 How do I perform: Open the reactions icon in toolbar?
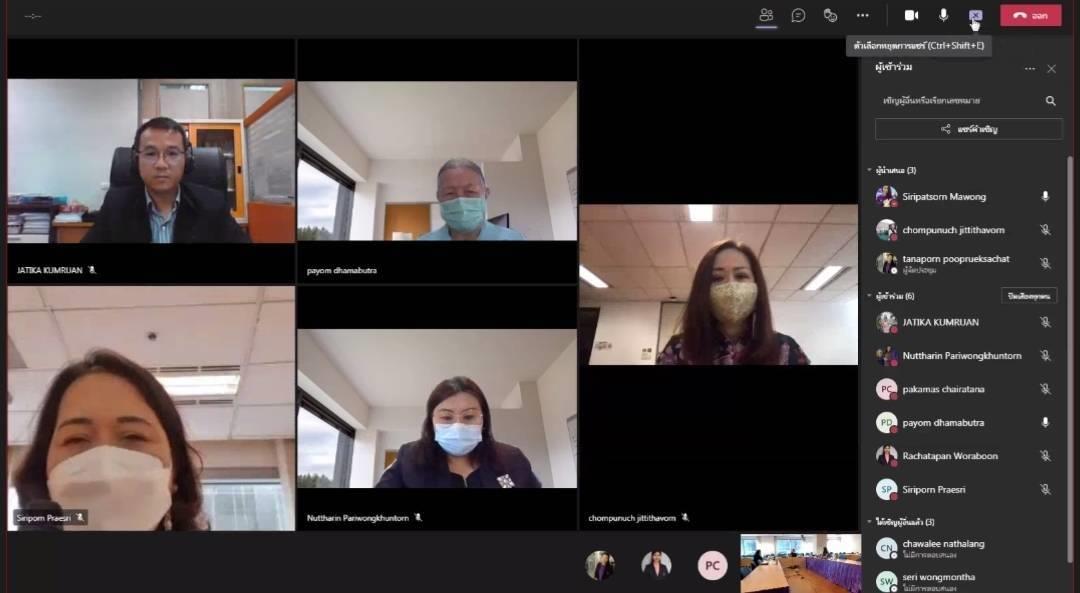point(831,15)
